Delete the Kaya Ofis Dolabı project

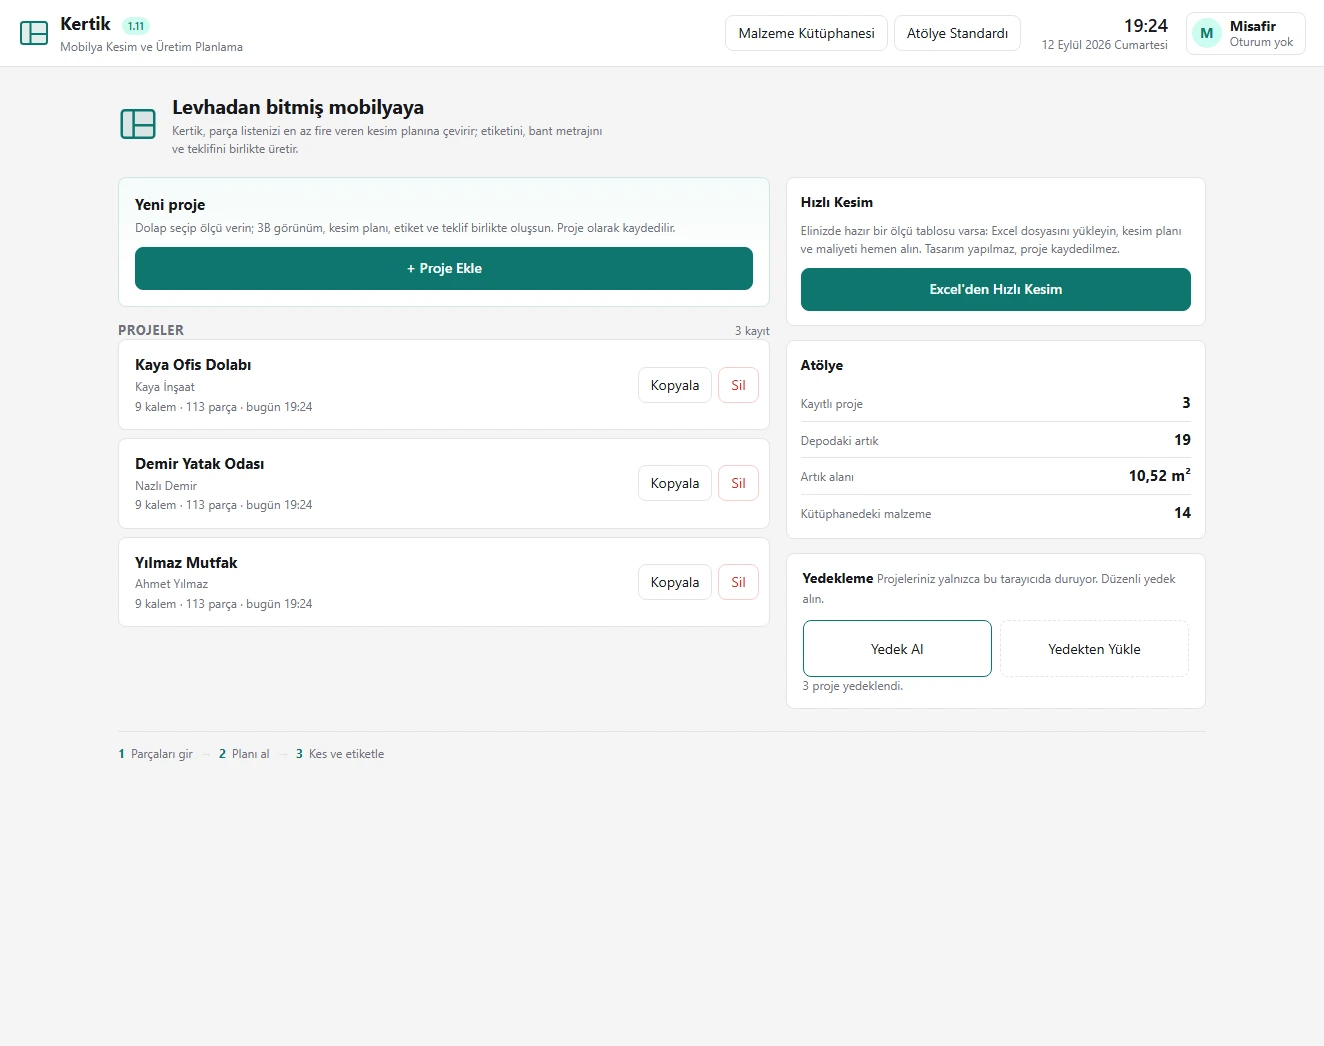738,385
